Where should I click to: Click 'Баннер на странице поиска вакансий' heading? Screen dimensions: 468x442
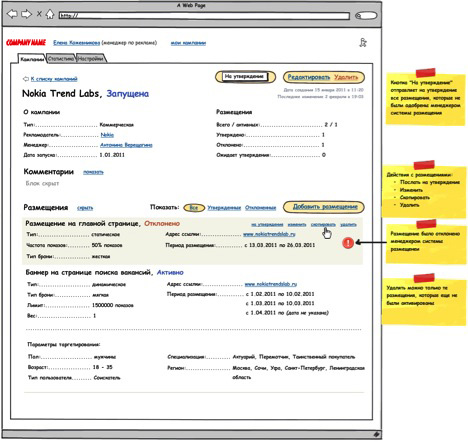[89, 272]
